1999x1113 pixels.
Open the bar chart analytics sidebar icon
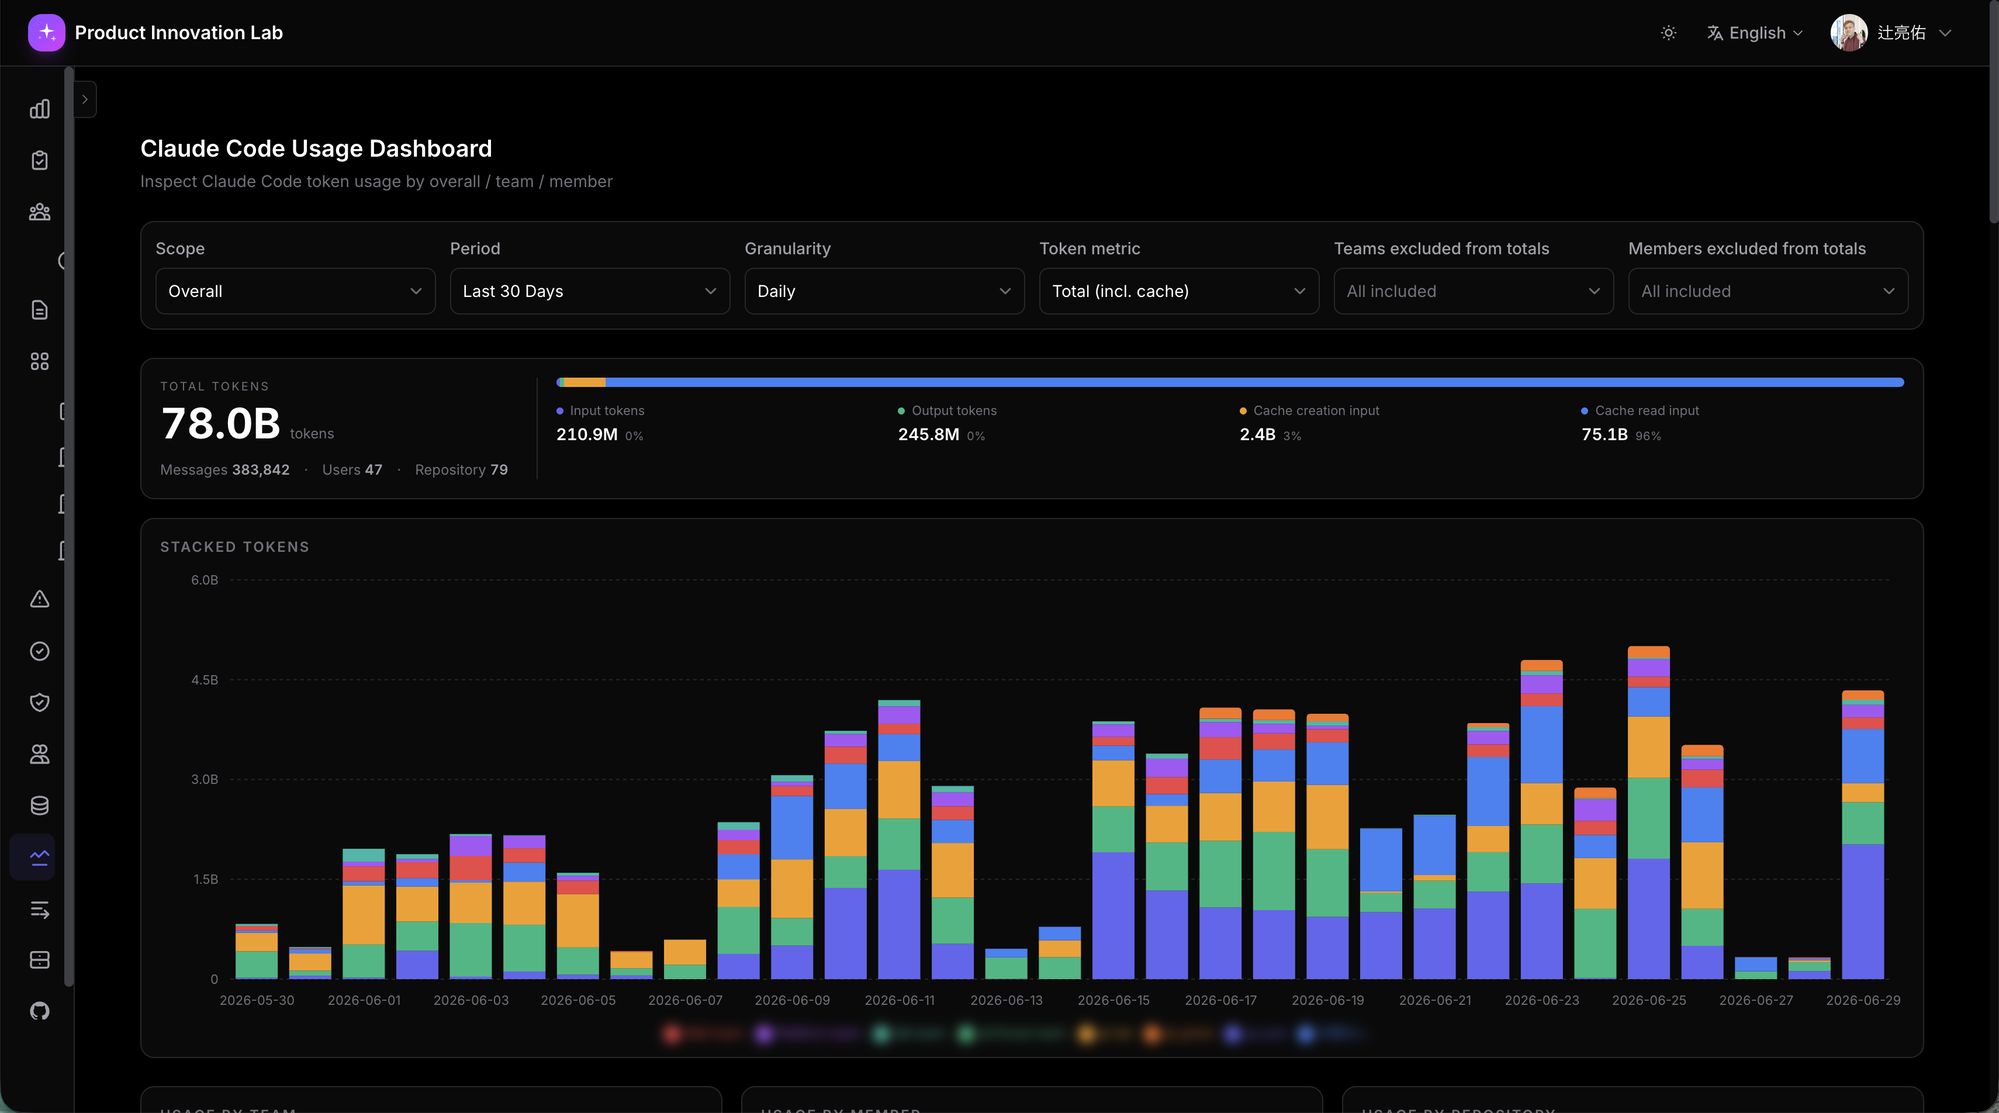40,109
